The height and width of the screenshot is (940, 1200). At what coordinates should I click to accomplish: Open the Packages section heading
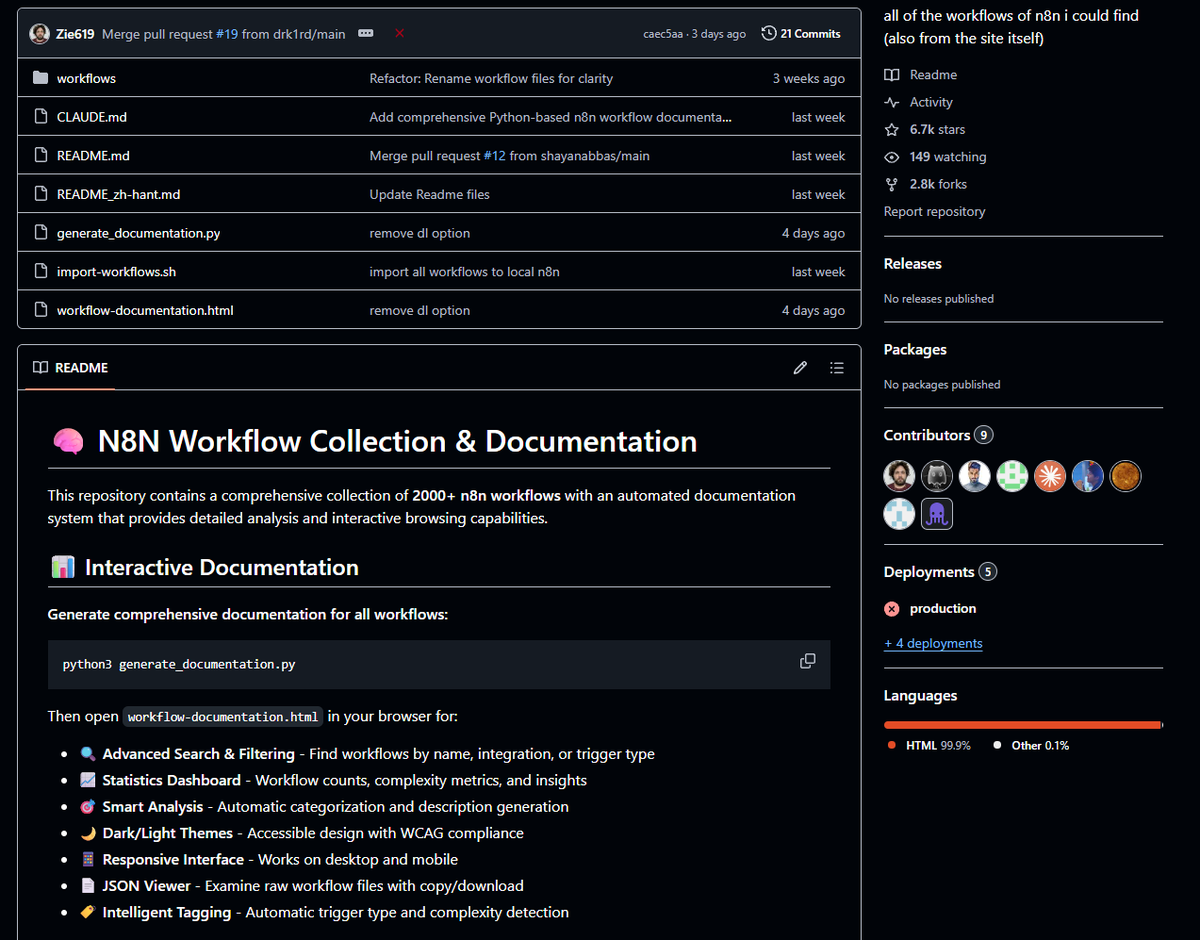point(915,350)
